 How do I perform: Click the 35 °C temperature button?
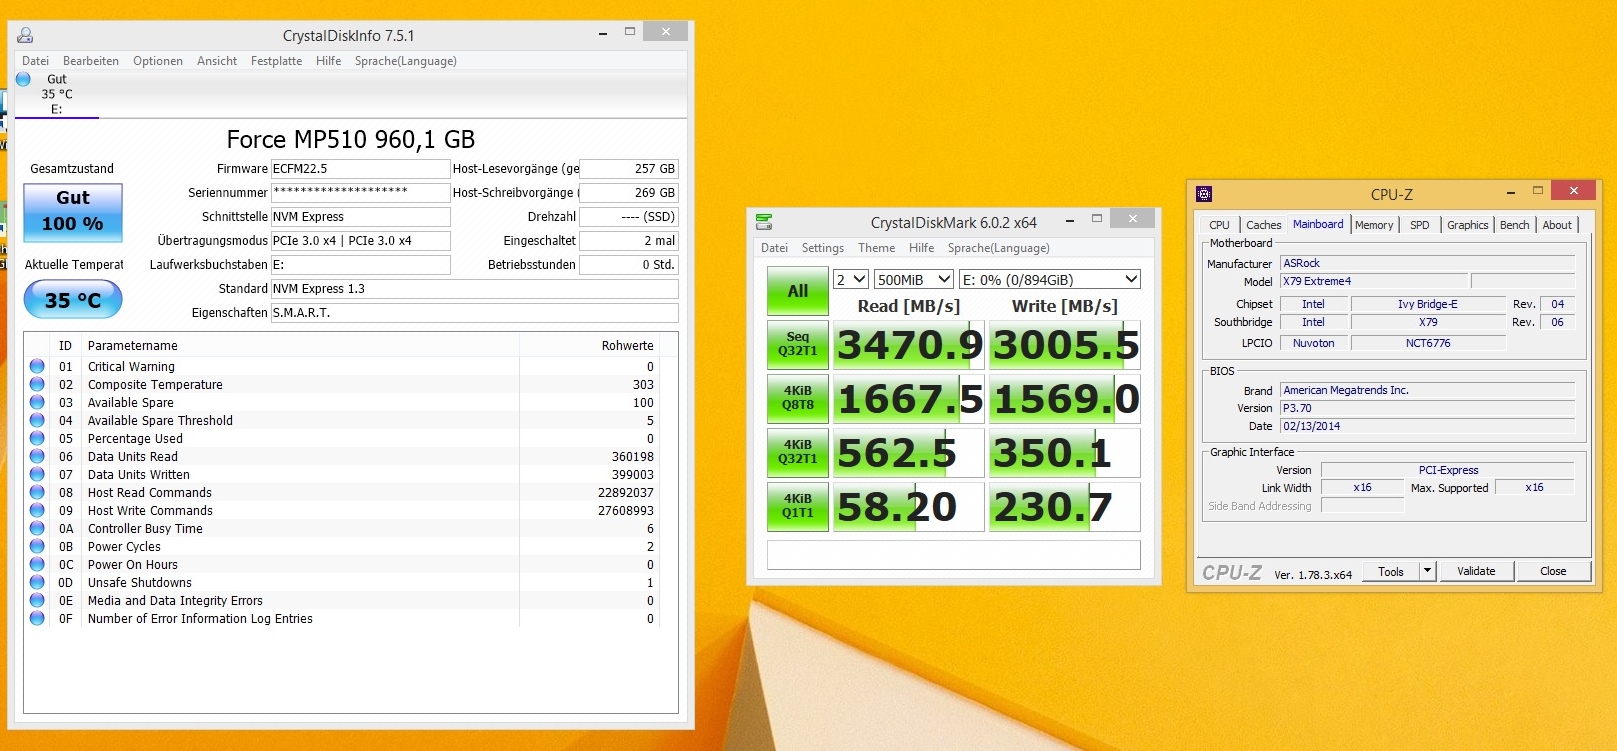point(73,299)
